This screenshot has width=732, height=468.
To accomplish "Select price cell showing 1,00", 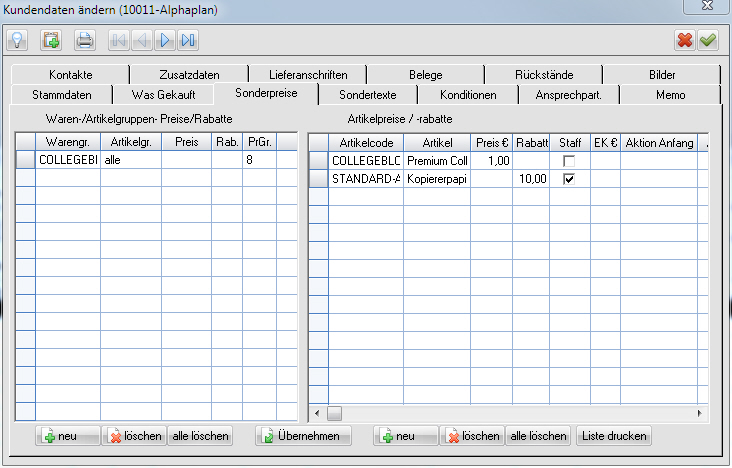I will [x=492, y=161].
